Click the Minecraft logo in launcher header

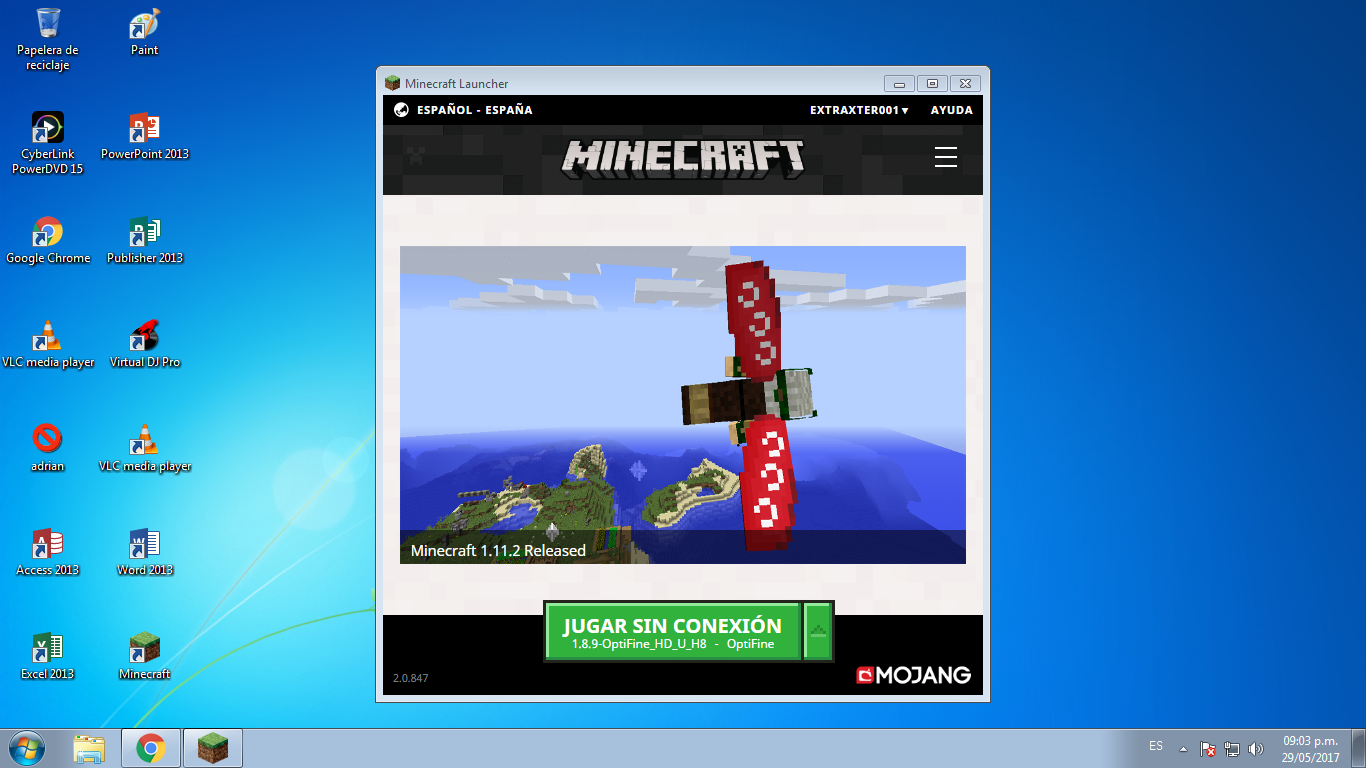click(683, 158)
